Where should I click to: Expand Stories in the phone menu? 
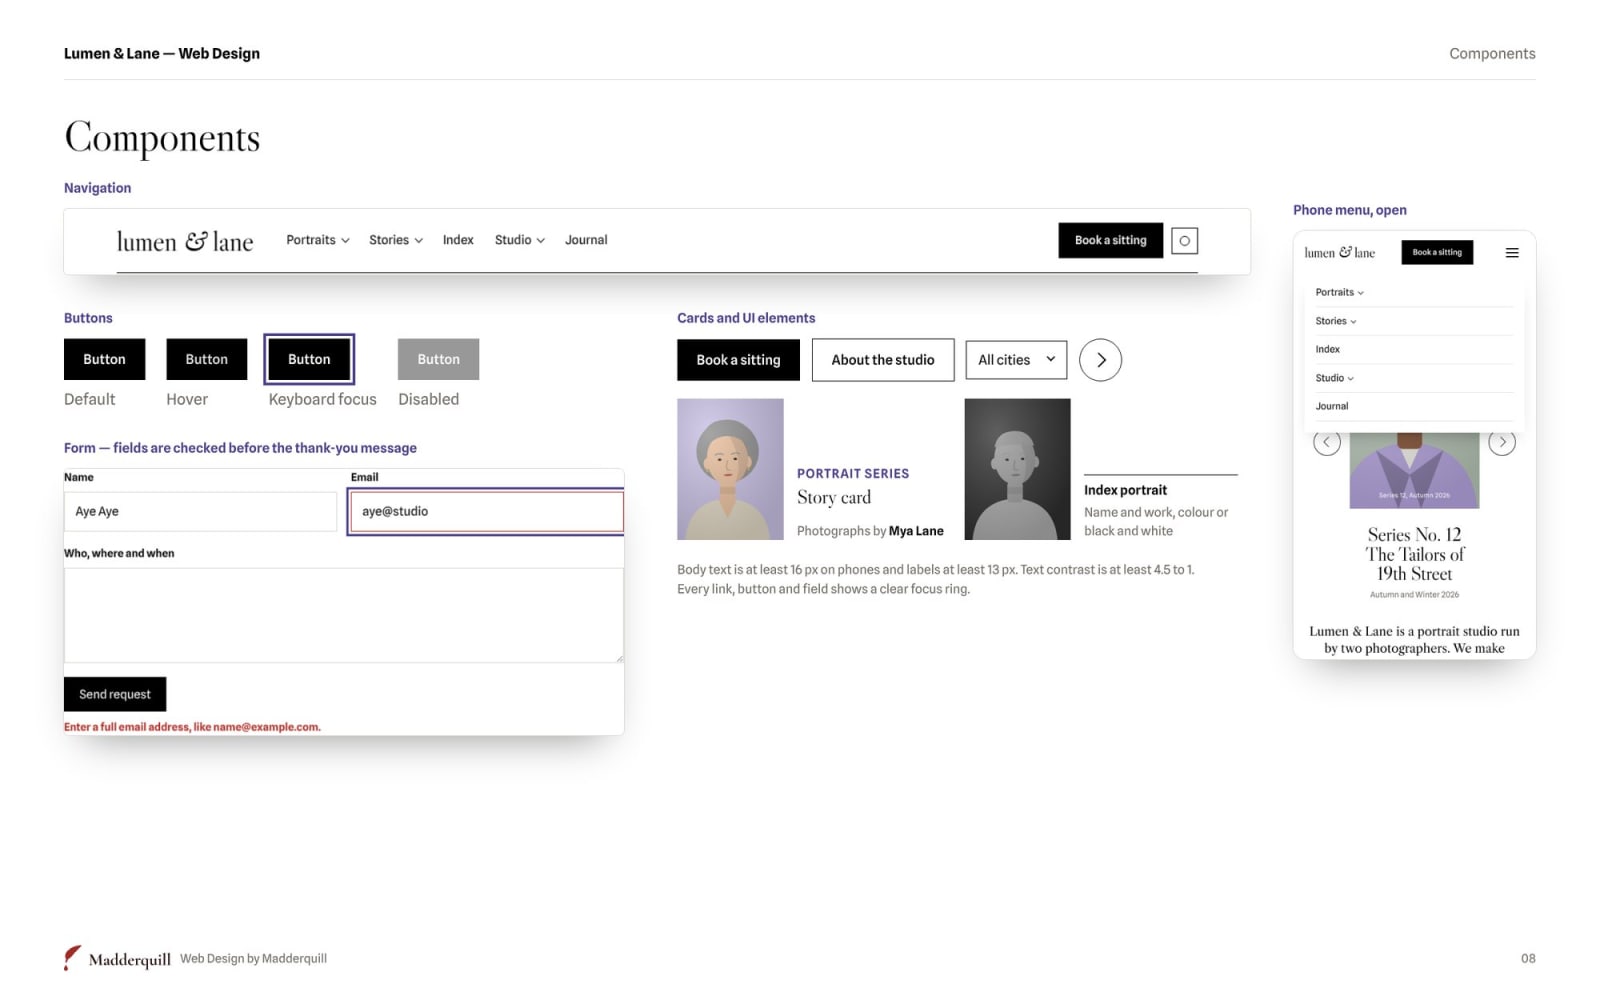coord(1336,321)
